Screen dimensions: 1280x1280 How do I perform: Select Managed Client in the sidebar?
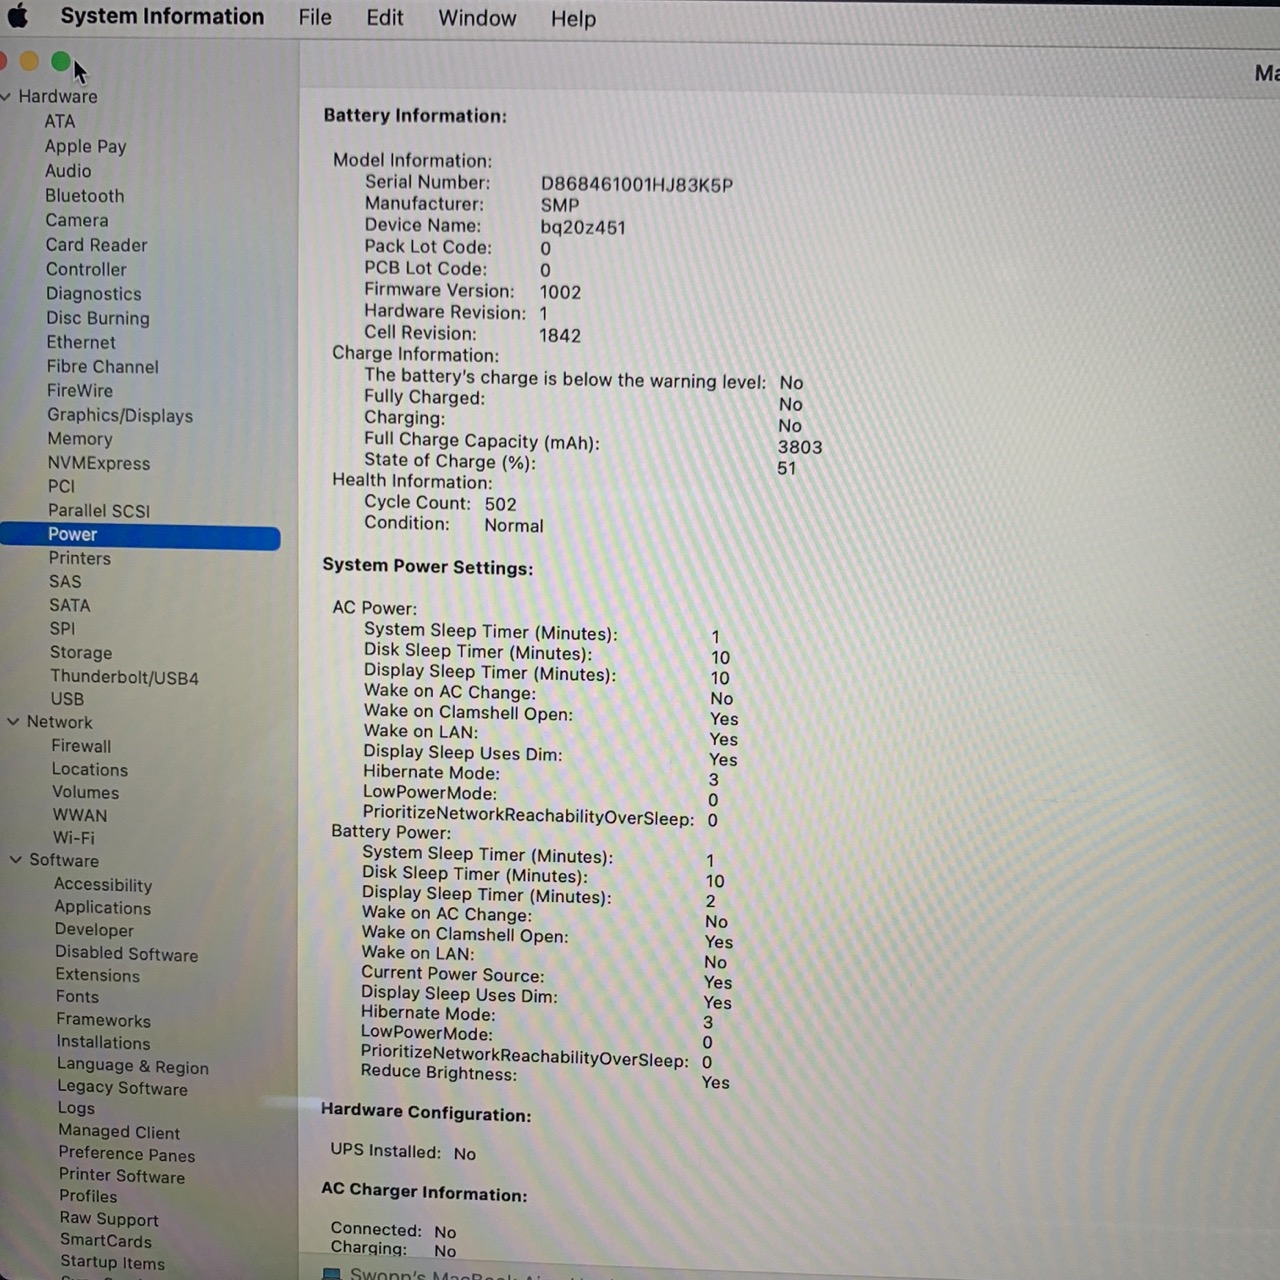coord(119,1132)
